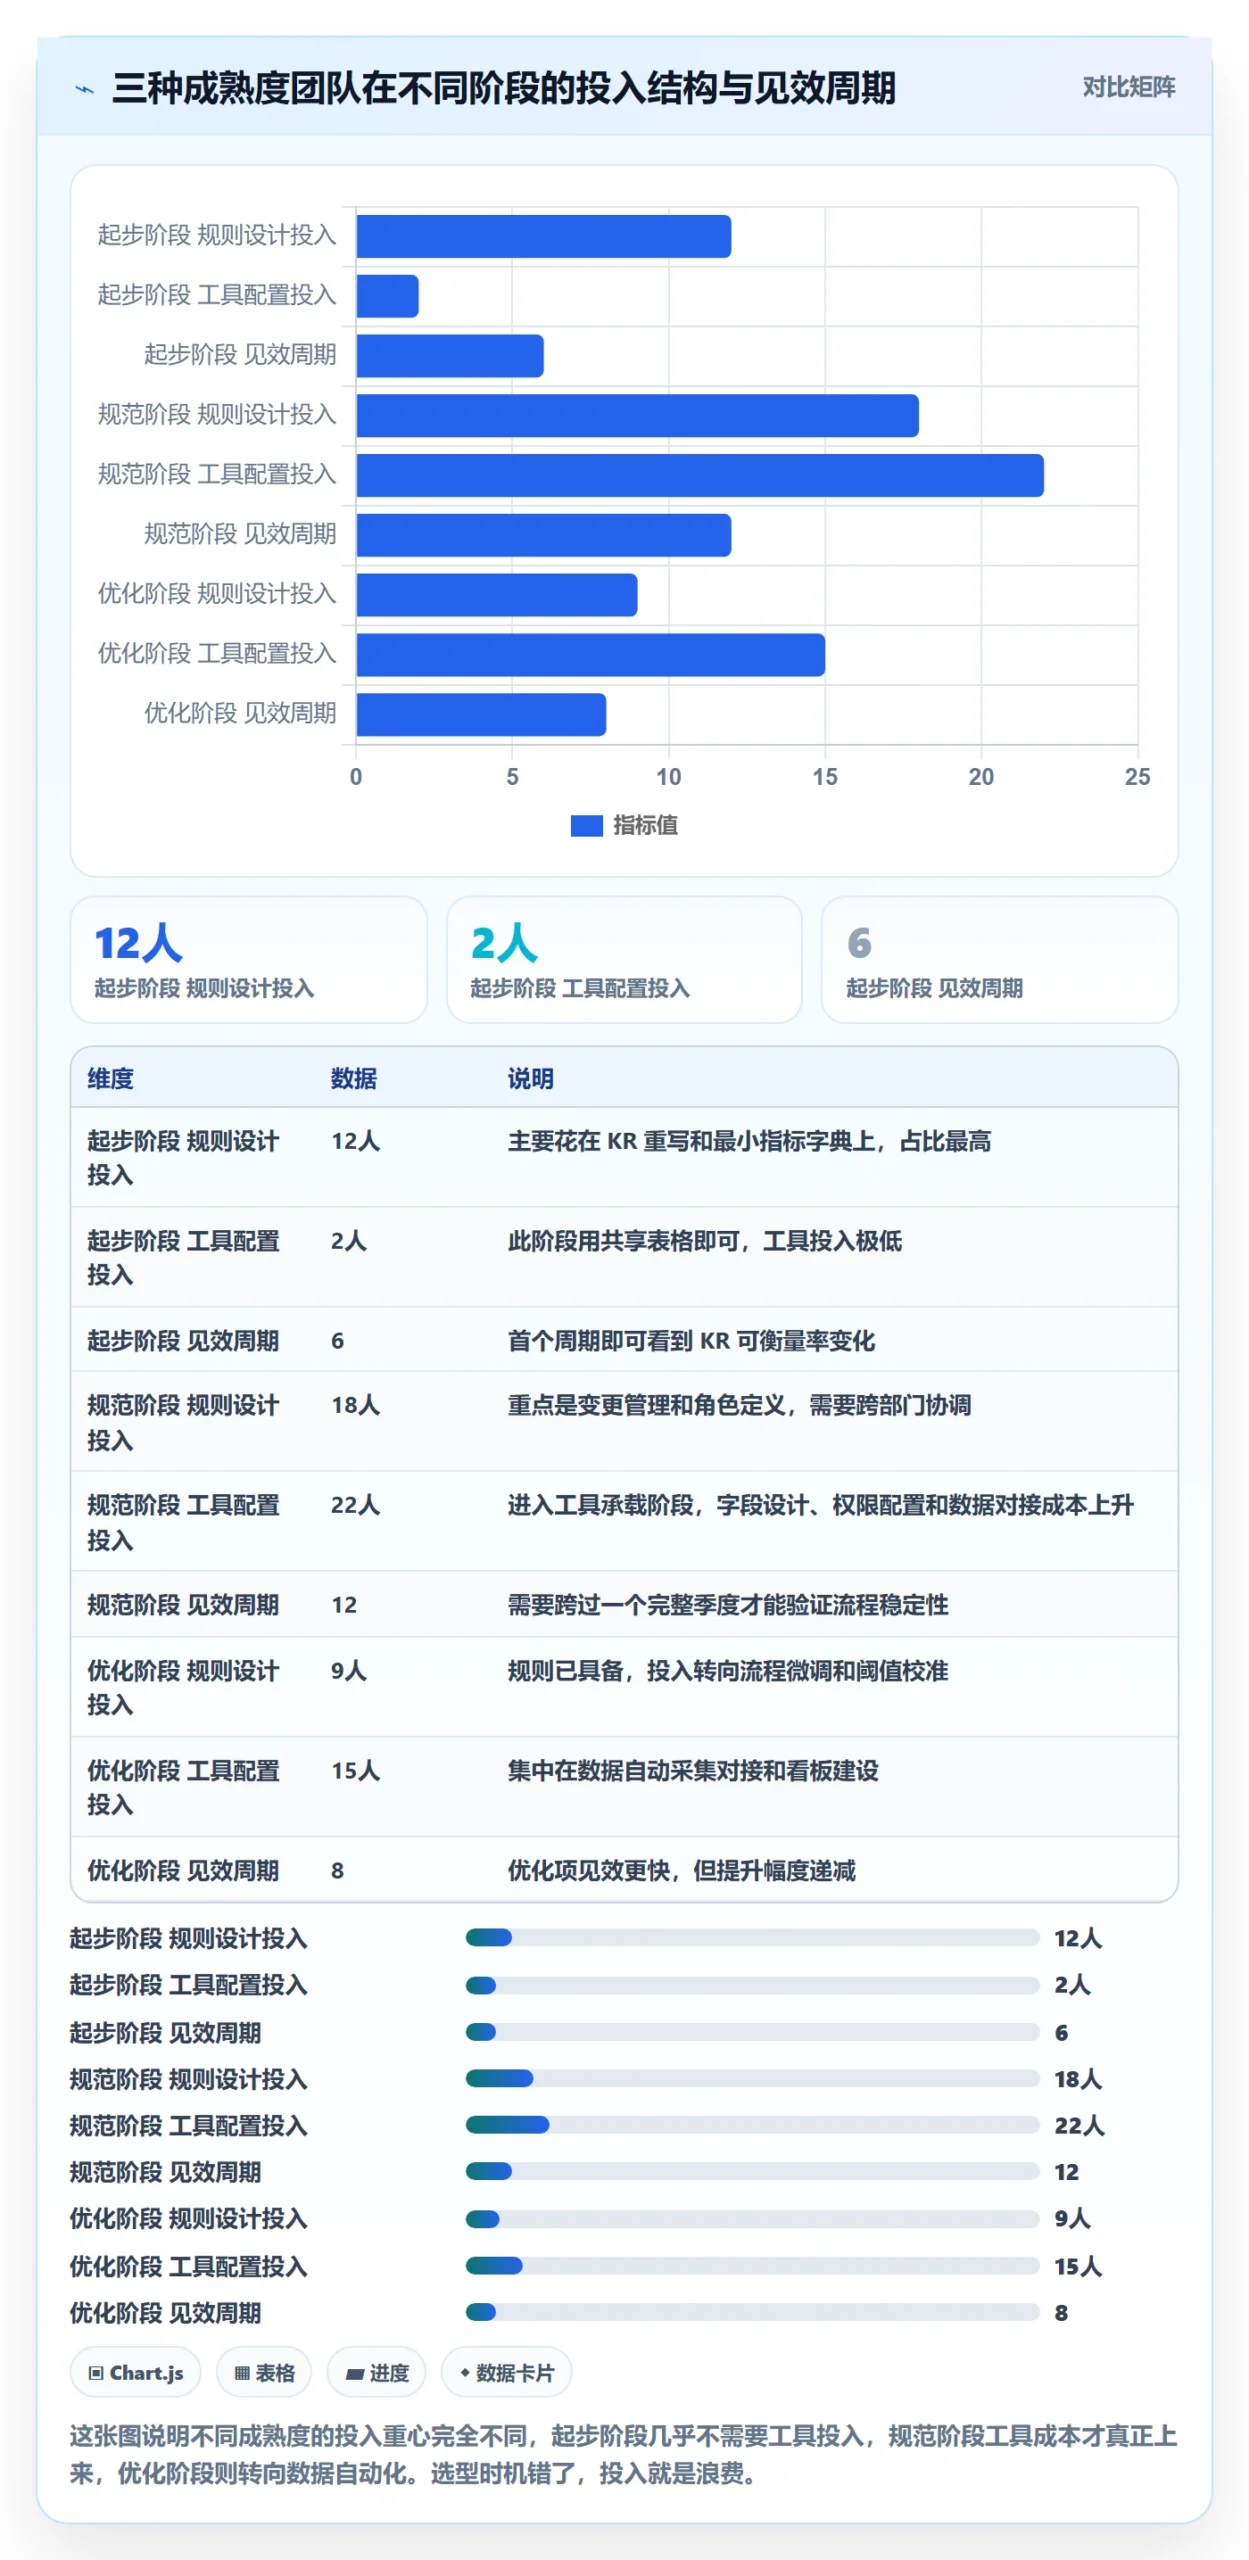Viewport: 1249px width, 2560px height.
Task: Click the summary paragraph beginning 这张图说明
Action: tap(623, 2454)
